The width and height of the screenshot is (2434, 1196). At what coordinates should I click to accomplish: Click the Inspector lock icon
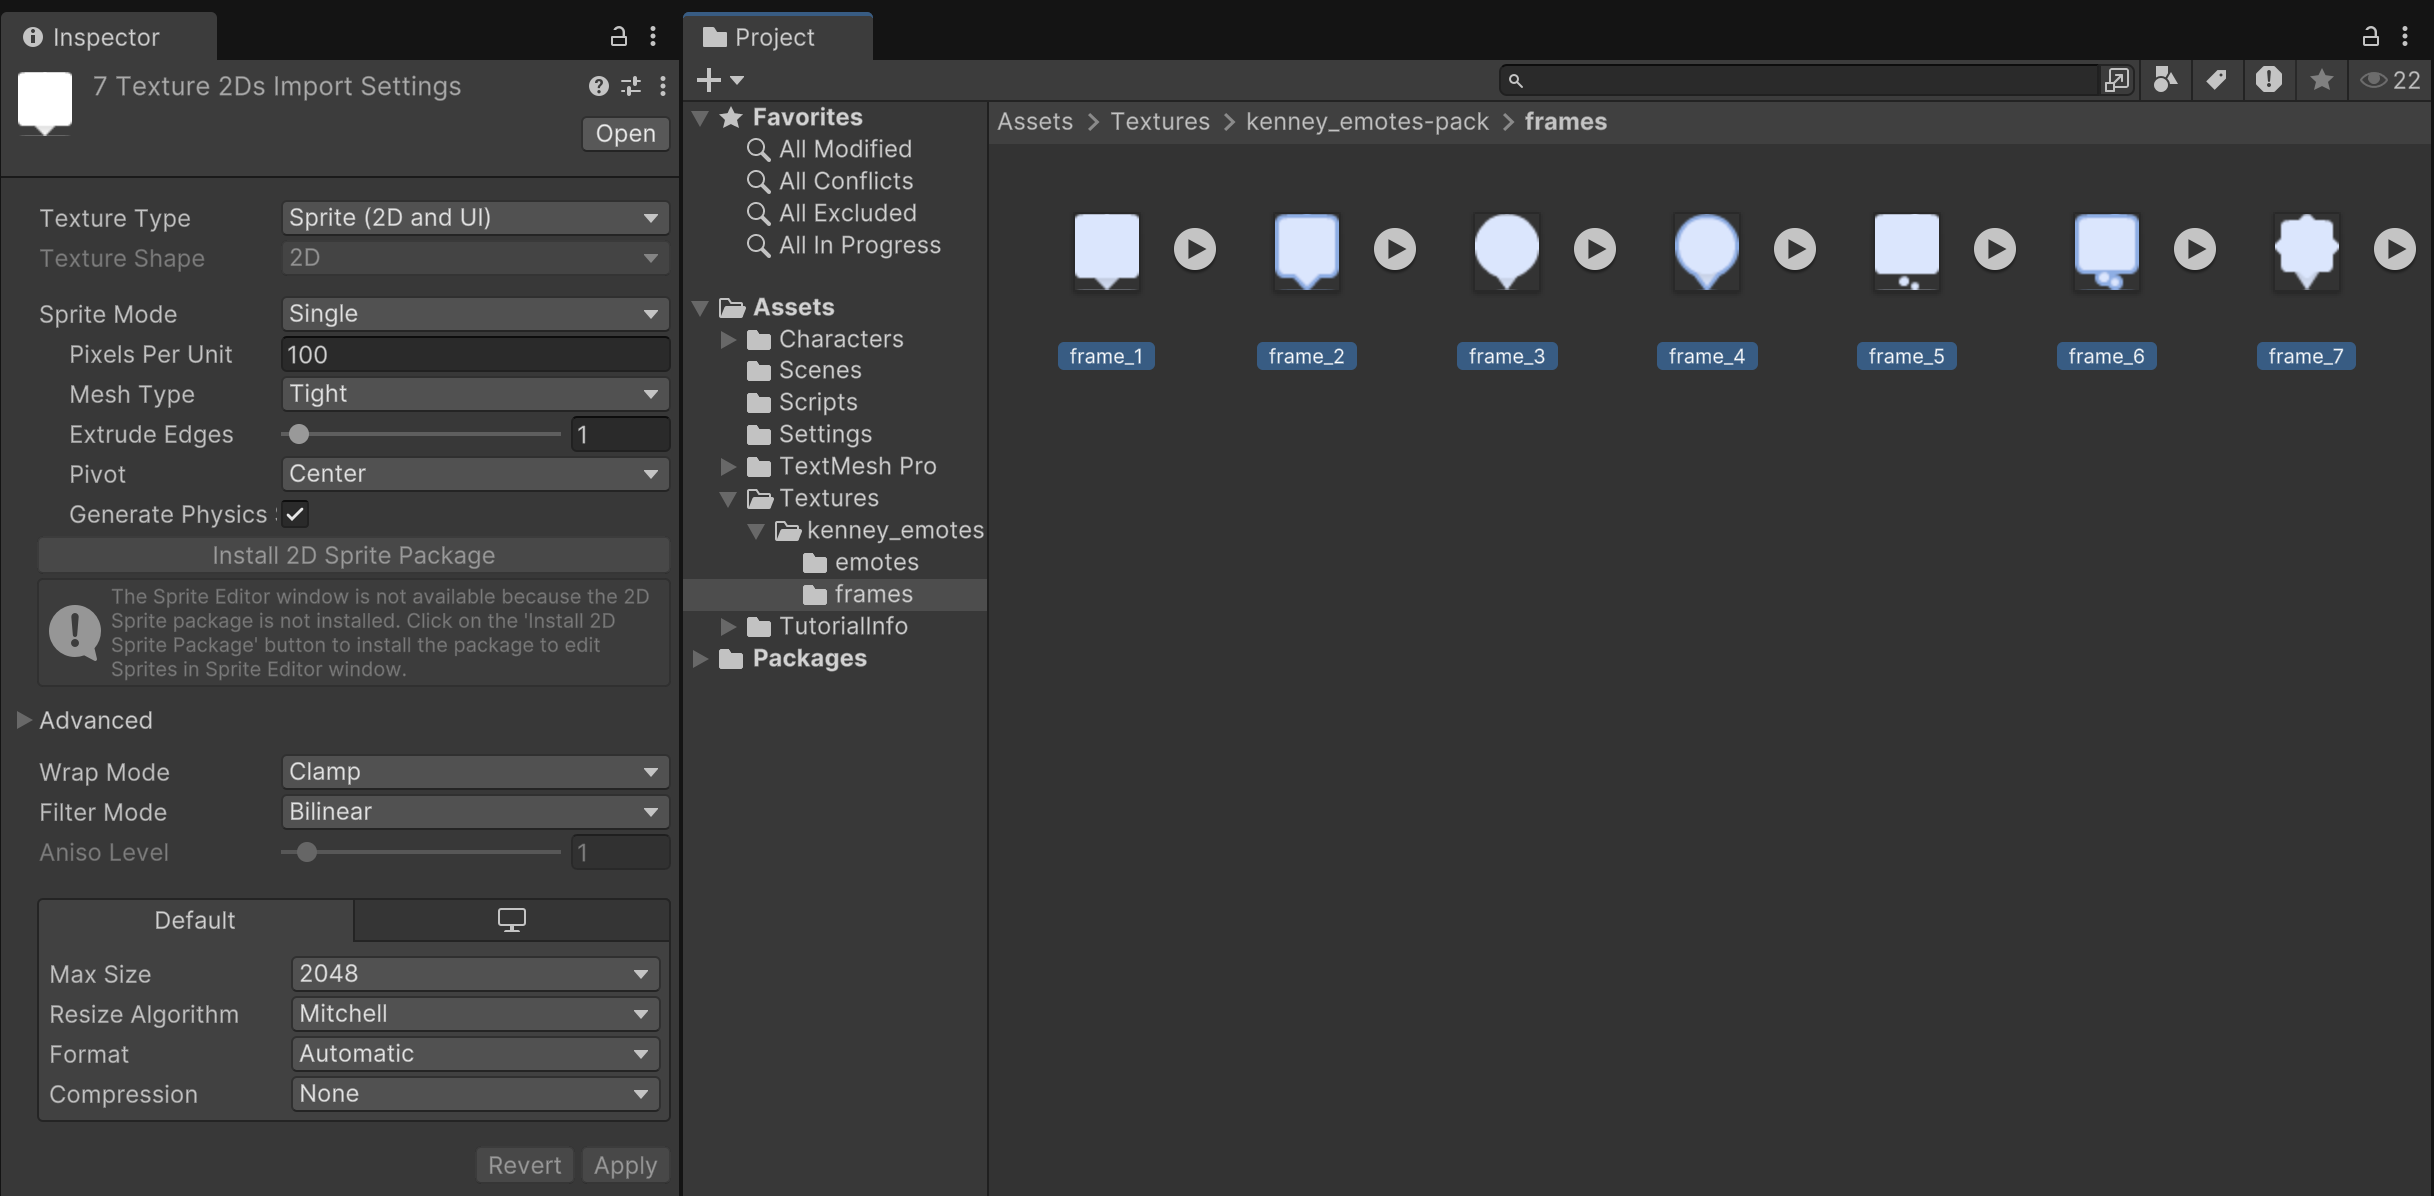(618, 37)
